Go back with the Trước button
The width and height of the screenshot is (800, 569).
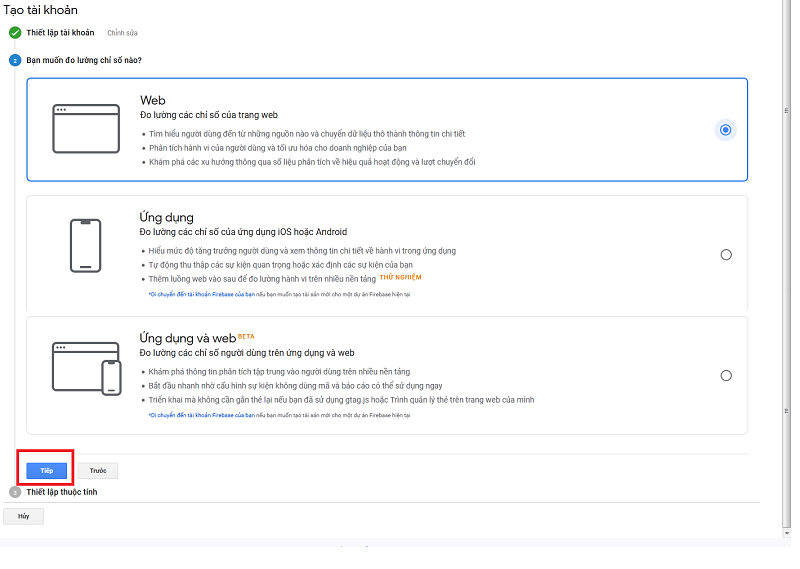click(x=98, y=470)
